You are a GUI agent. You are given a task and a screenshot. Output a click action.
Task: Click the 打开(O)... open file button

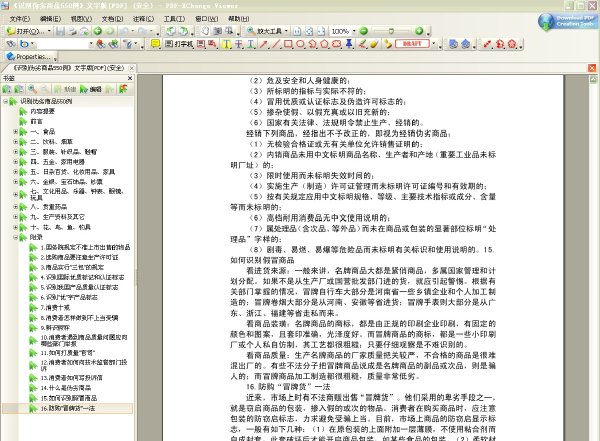(x=28, y=31)
